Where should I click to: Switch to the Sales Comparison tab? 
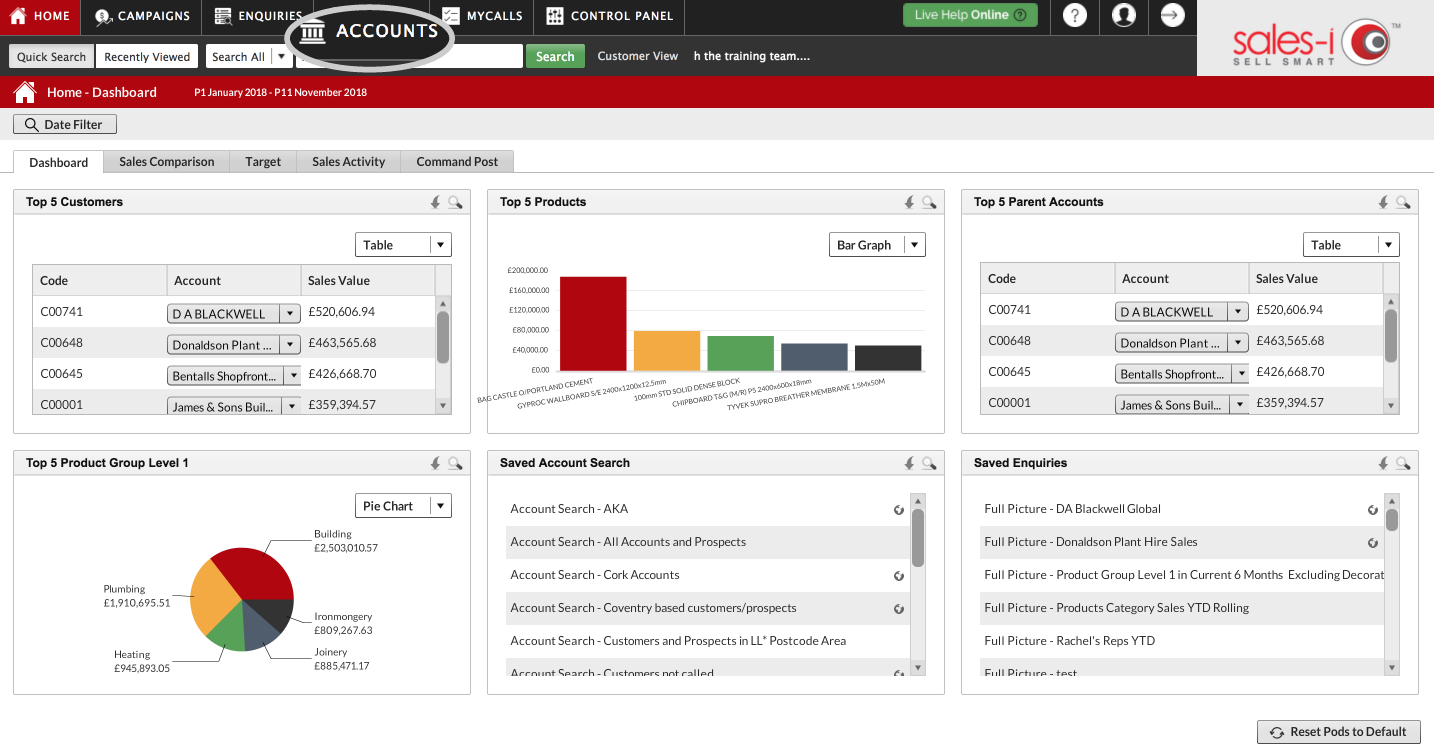click(x=167, y=162)
